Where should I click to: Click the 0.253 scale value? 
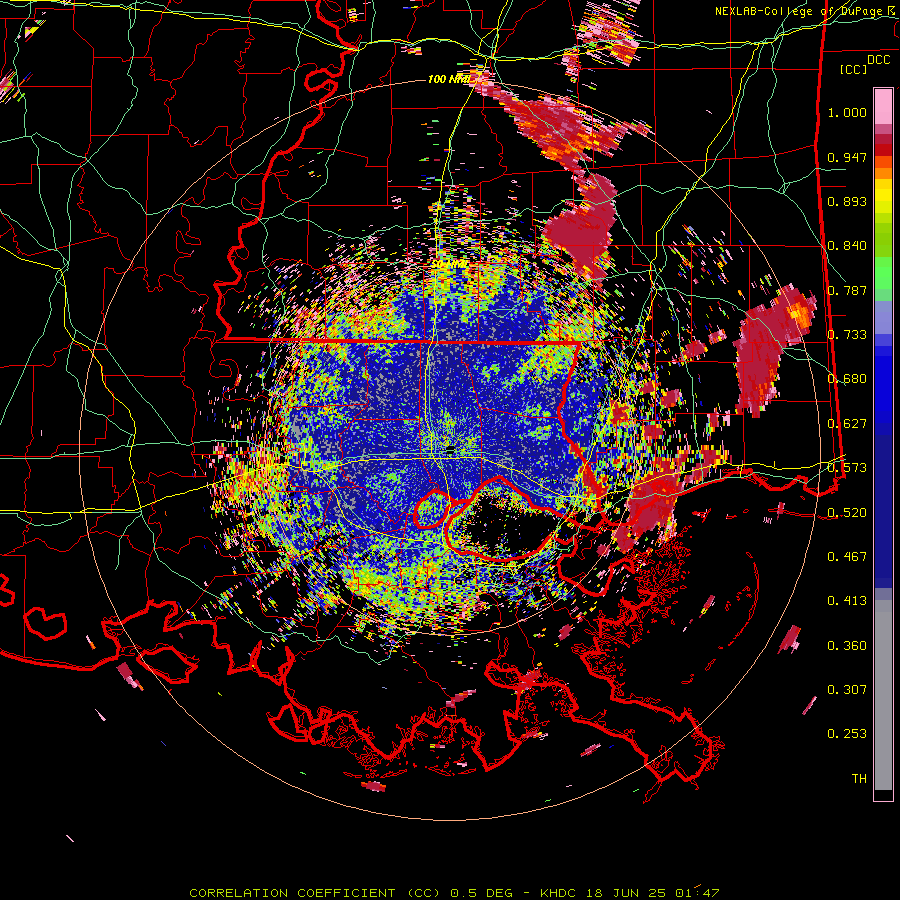847,734
